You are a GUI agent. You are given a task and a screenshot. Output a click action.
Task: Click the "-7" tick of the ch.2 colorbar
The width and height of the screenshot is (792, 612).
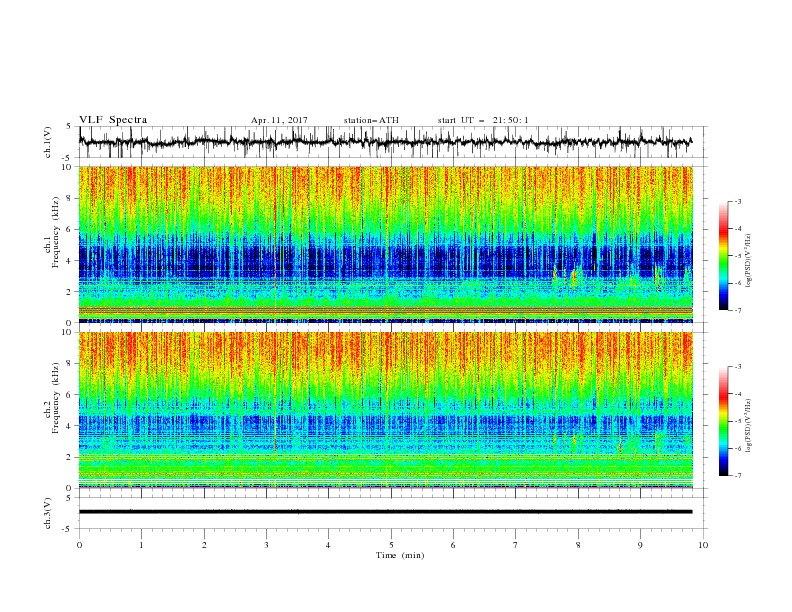pyautogui.click(x=737, y=475)
